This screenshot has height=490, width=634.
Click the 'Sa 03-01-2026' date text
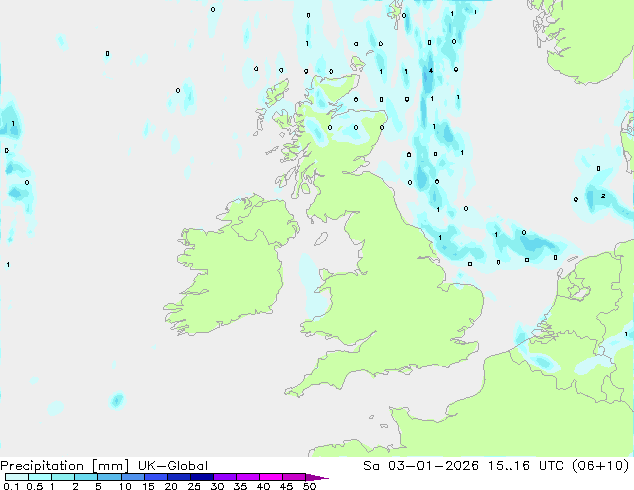pyautogui.click(x=421, y=466)
